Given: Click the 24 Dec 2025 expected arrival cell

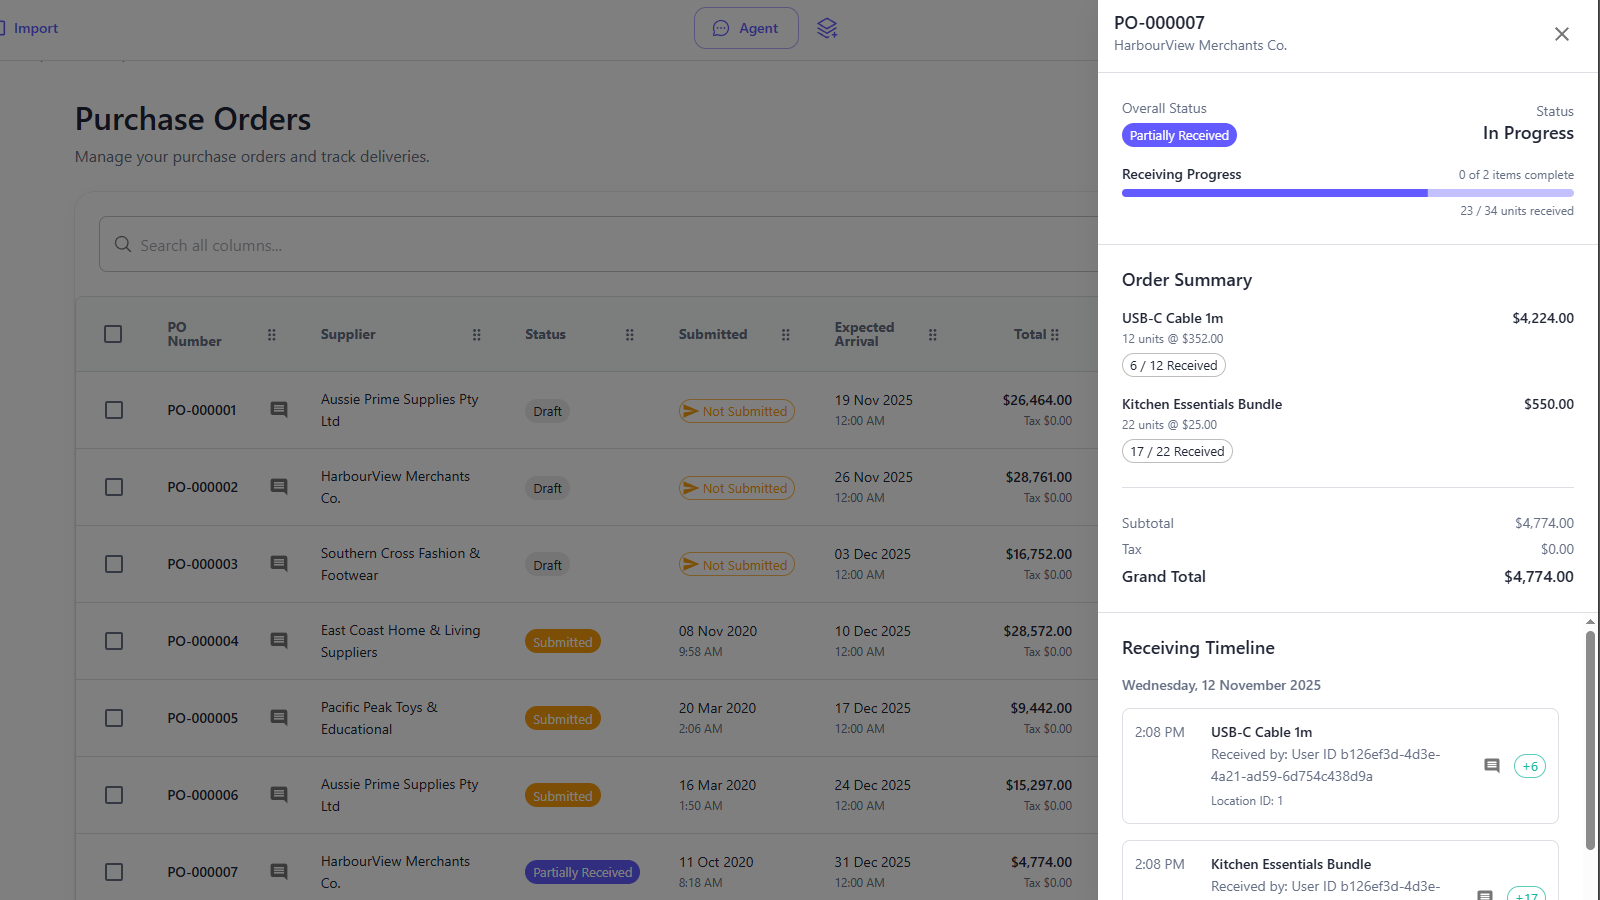Looking at the screenshot, I should [872, 785].
